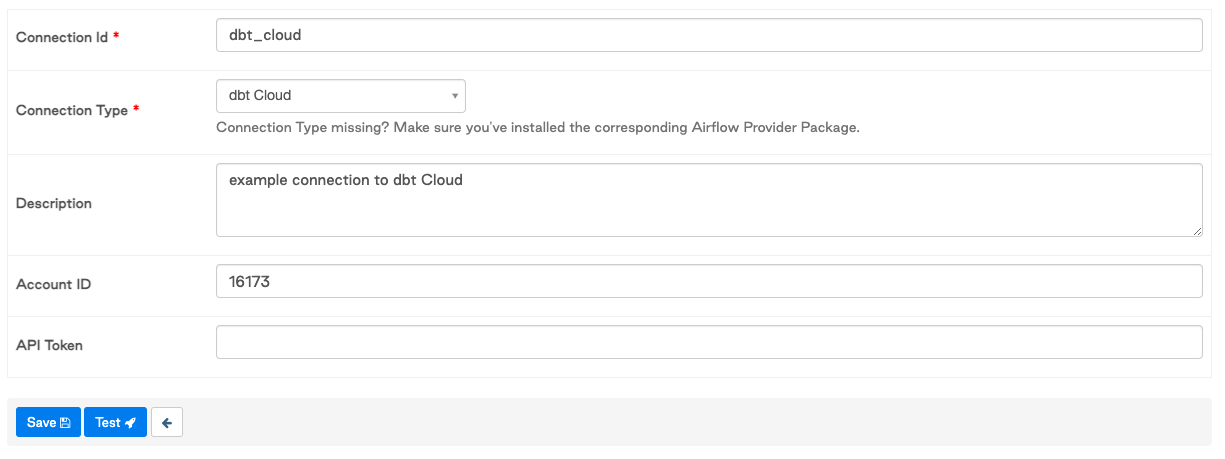
Task: Click the red asterisk beside Connection Type
Action: (136, 110)
